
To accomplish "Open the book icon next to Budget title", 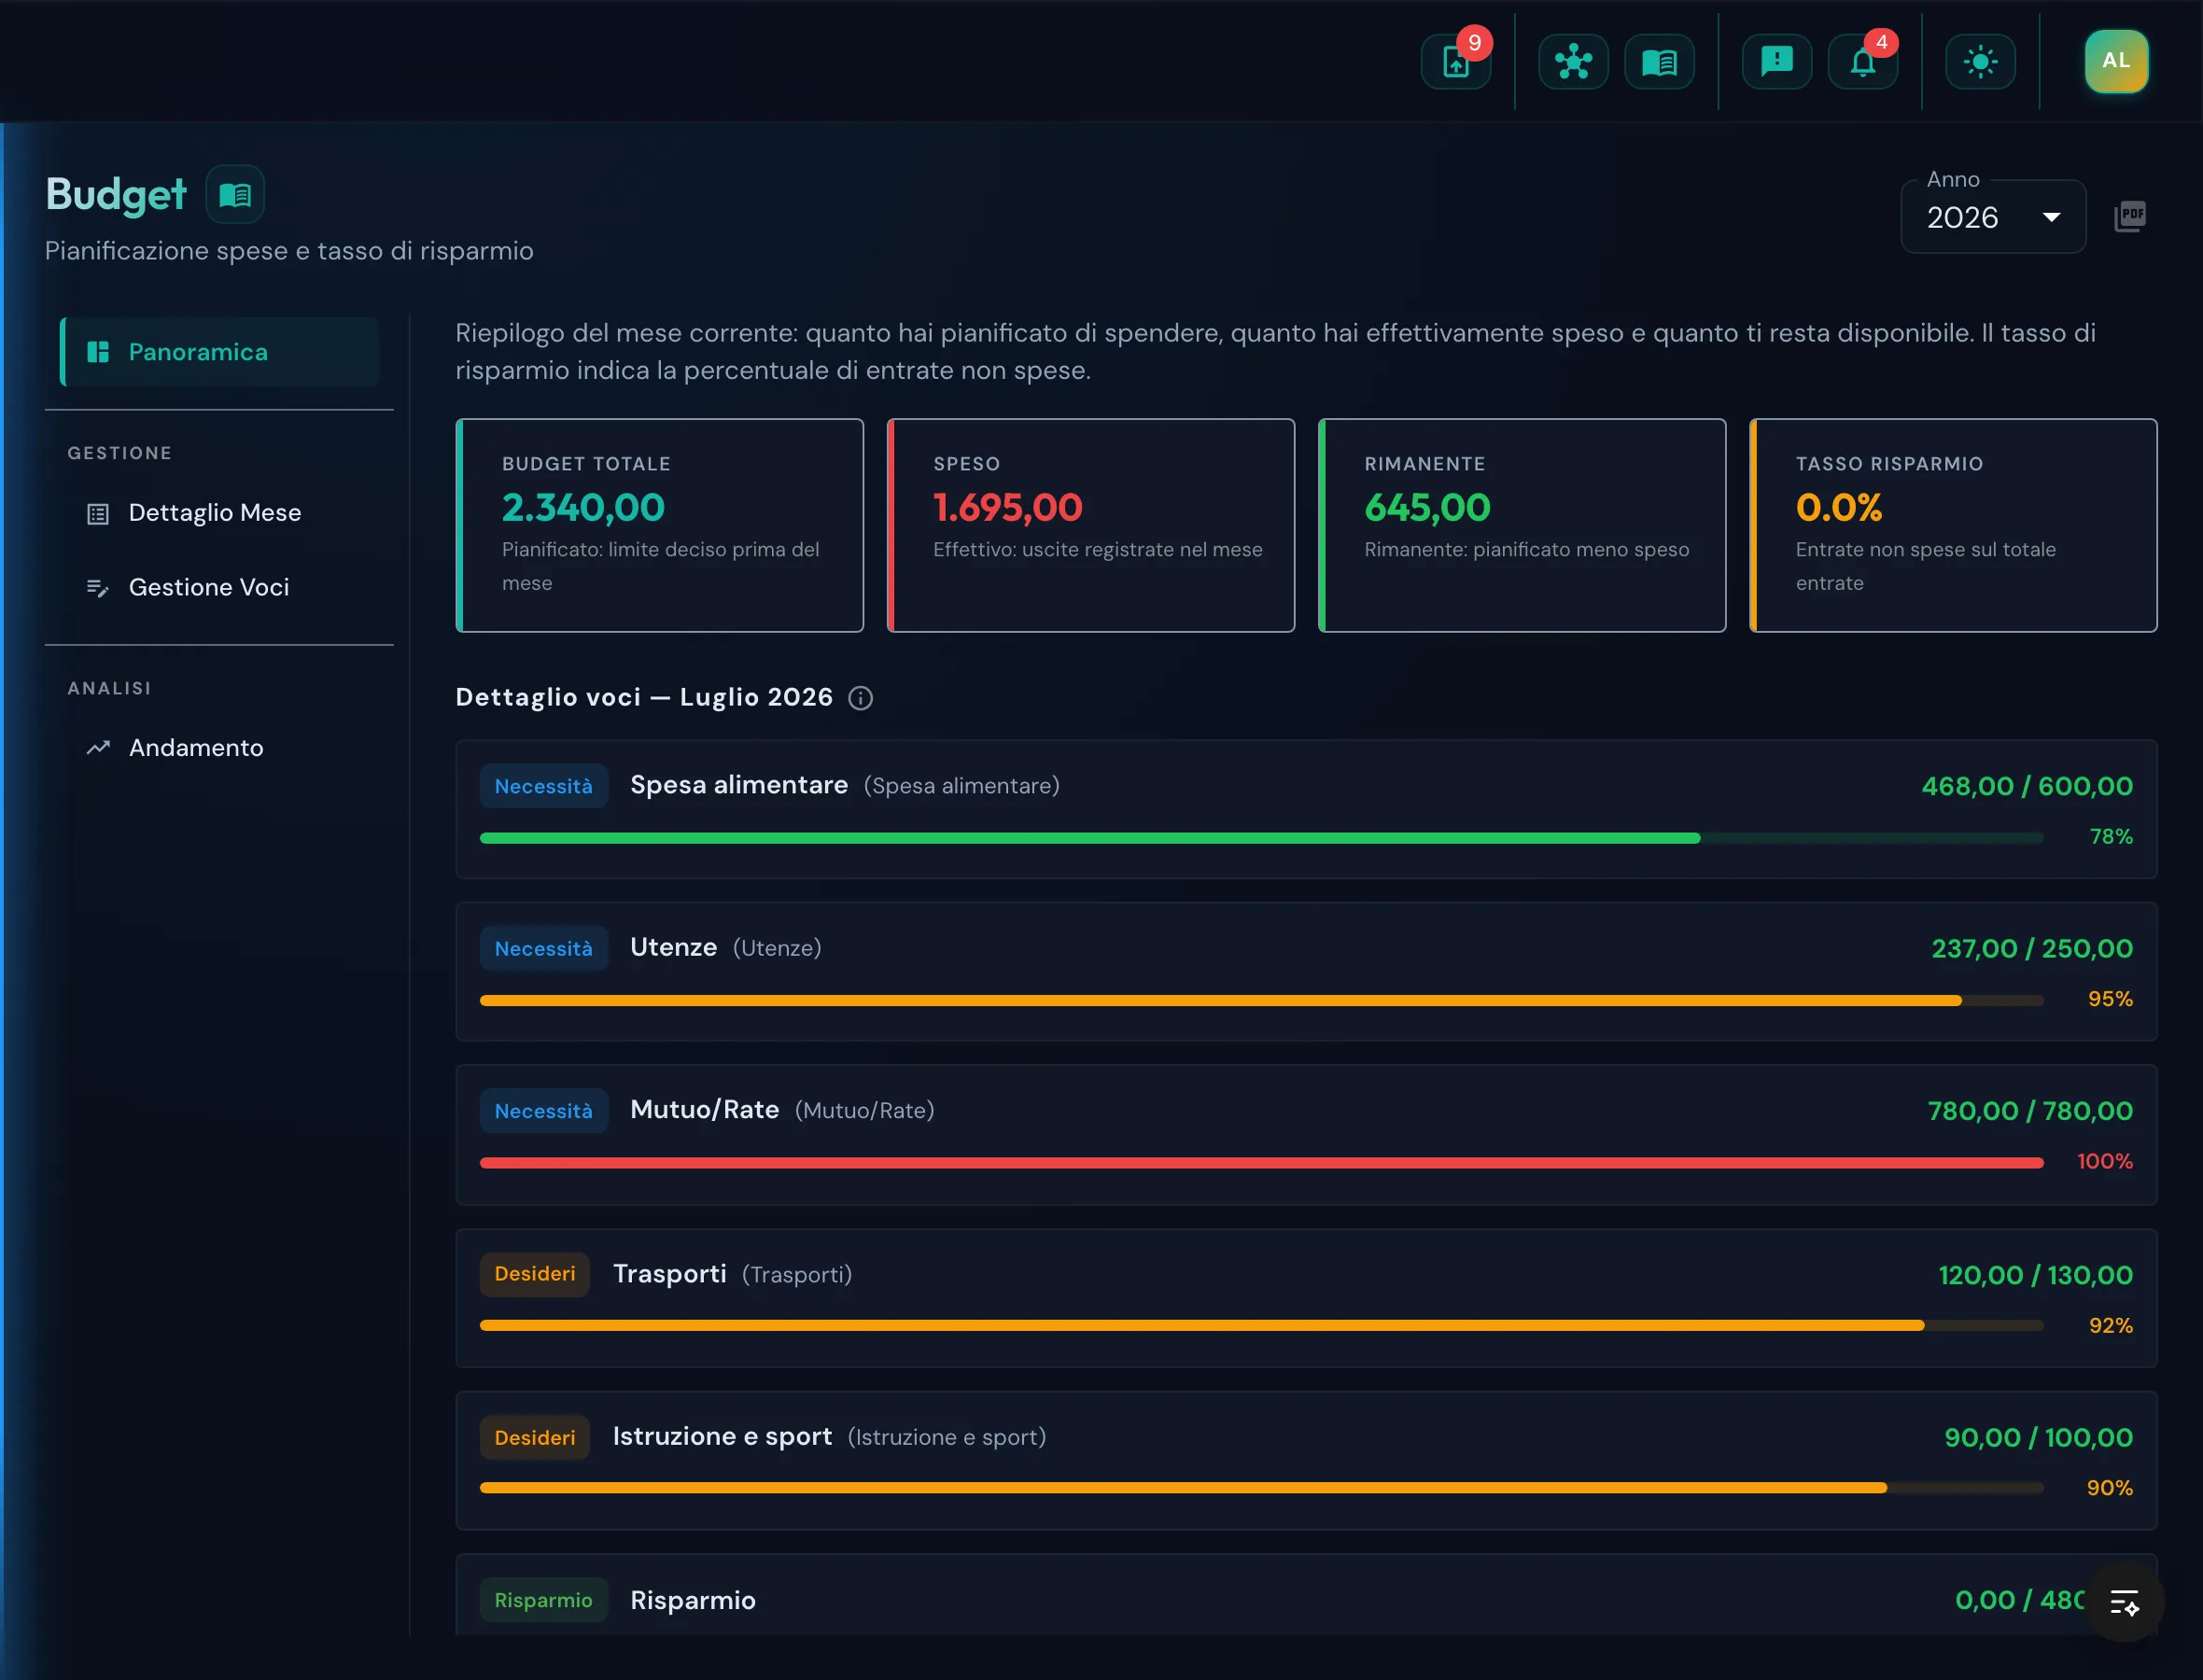I will (235, 194).
